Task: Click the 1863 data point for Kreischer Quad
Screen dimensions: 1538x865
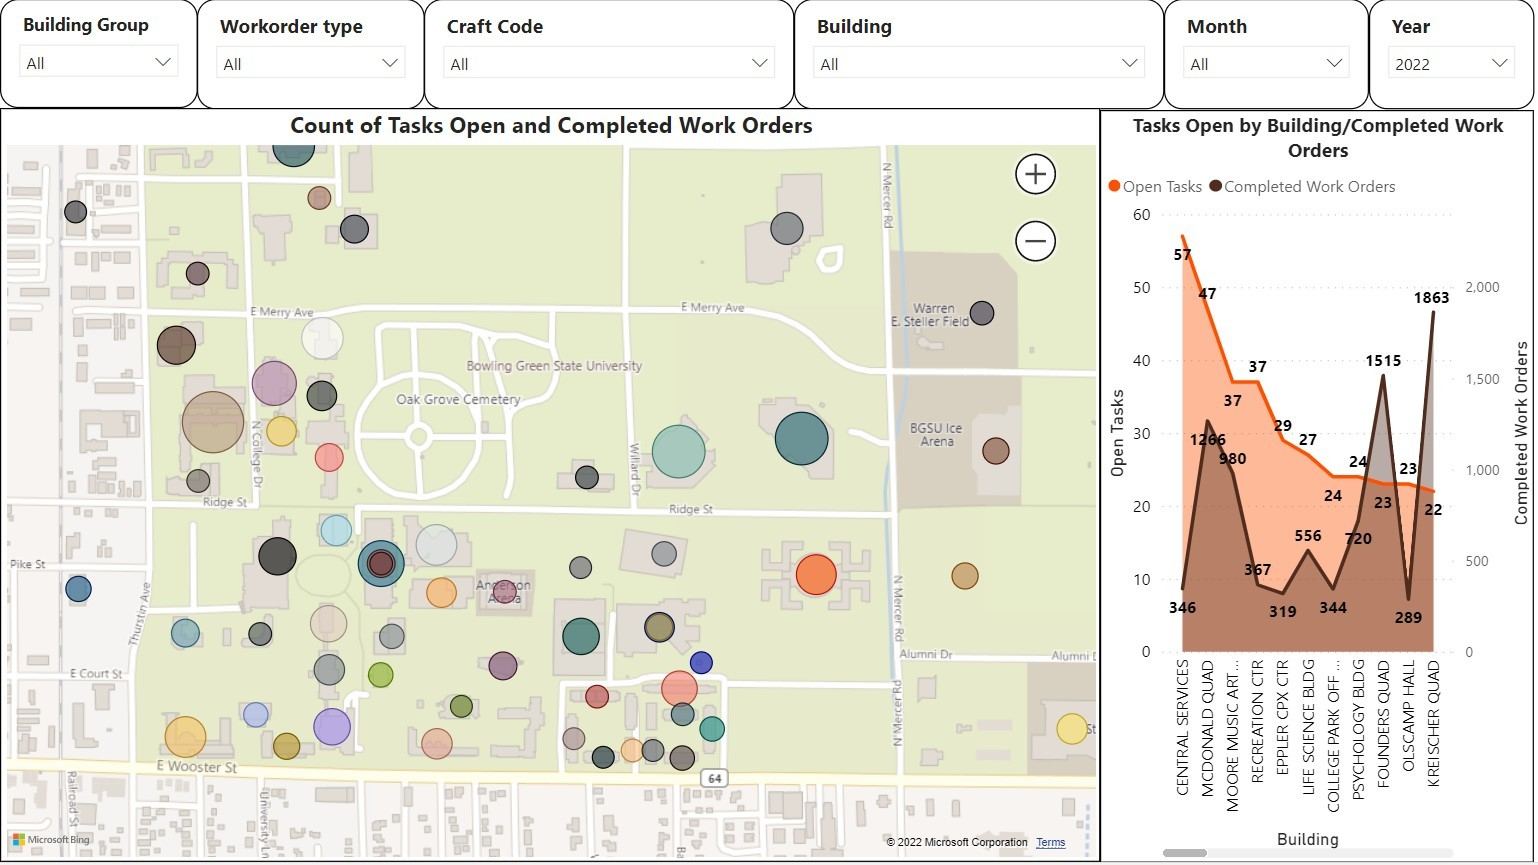Action: [1433, 312]
